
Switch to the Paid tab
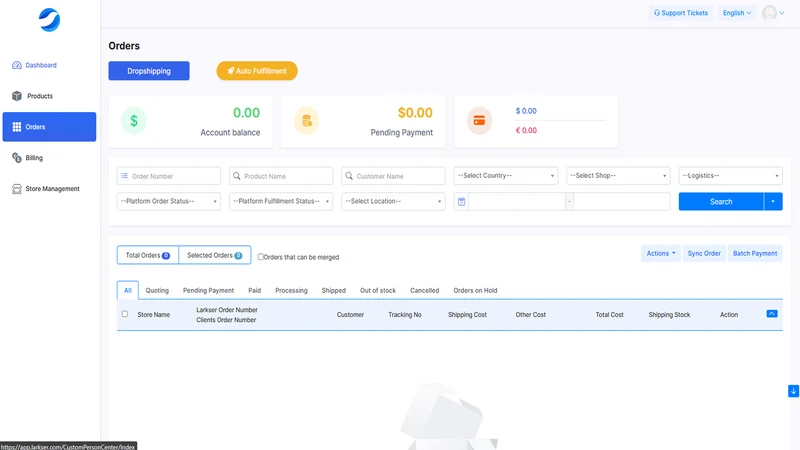pyautogui.click(x=255, y=290)
